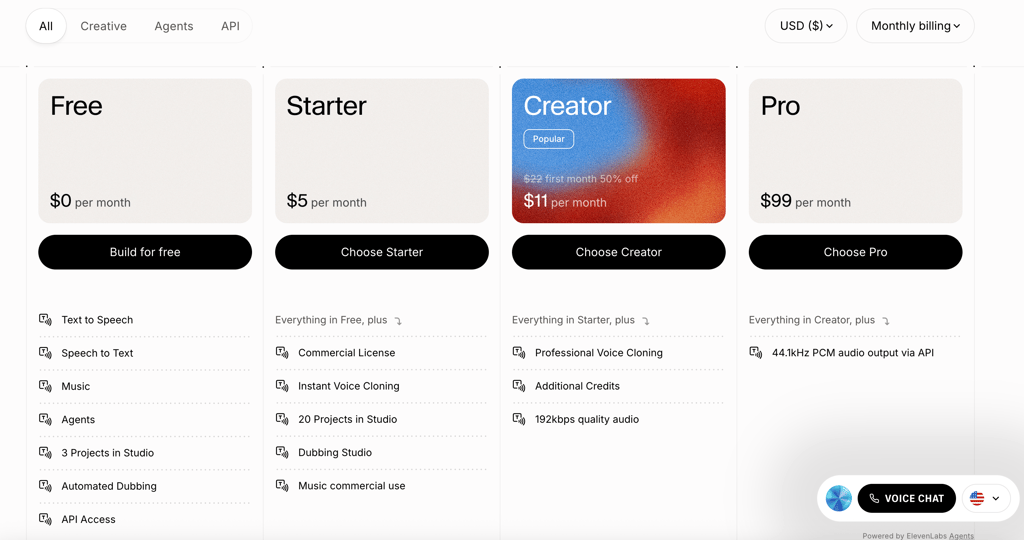
Task: Click the icon next to Music feature
Action: [45, 386]
